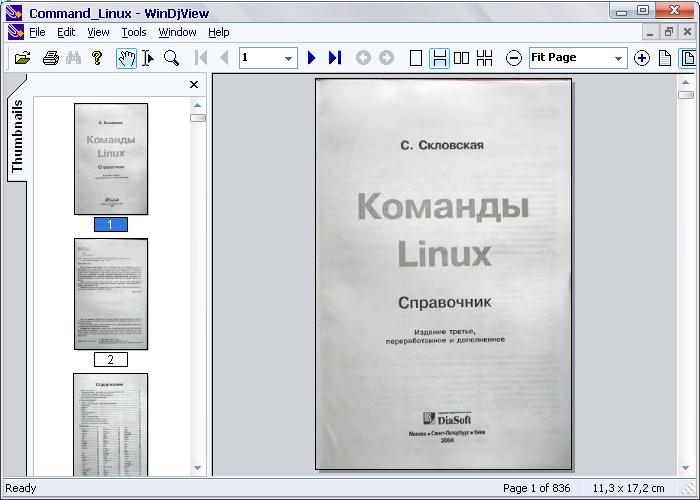This screenshot has width=700, height=500.
Task: Open the Fit Page zoom dropdown
Action: 618,58
